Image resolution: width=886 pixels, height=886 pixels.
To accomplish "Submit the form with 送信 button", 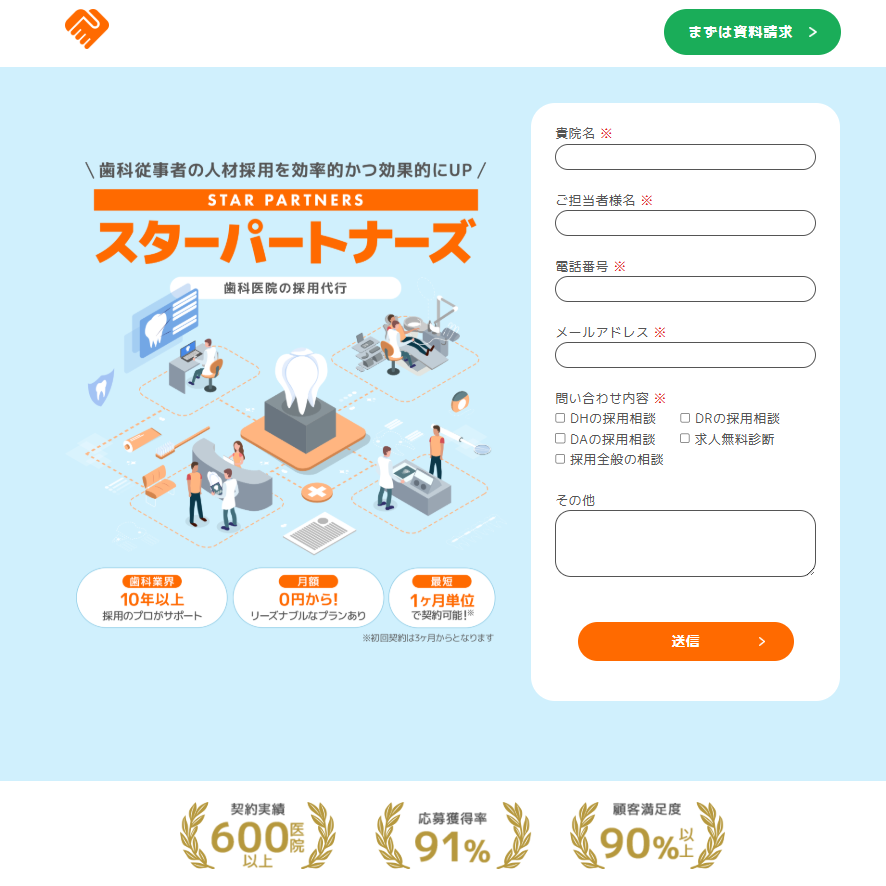I will click(x=685, y=641).
